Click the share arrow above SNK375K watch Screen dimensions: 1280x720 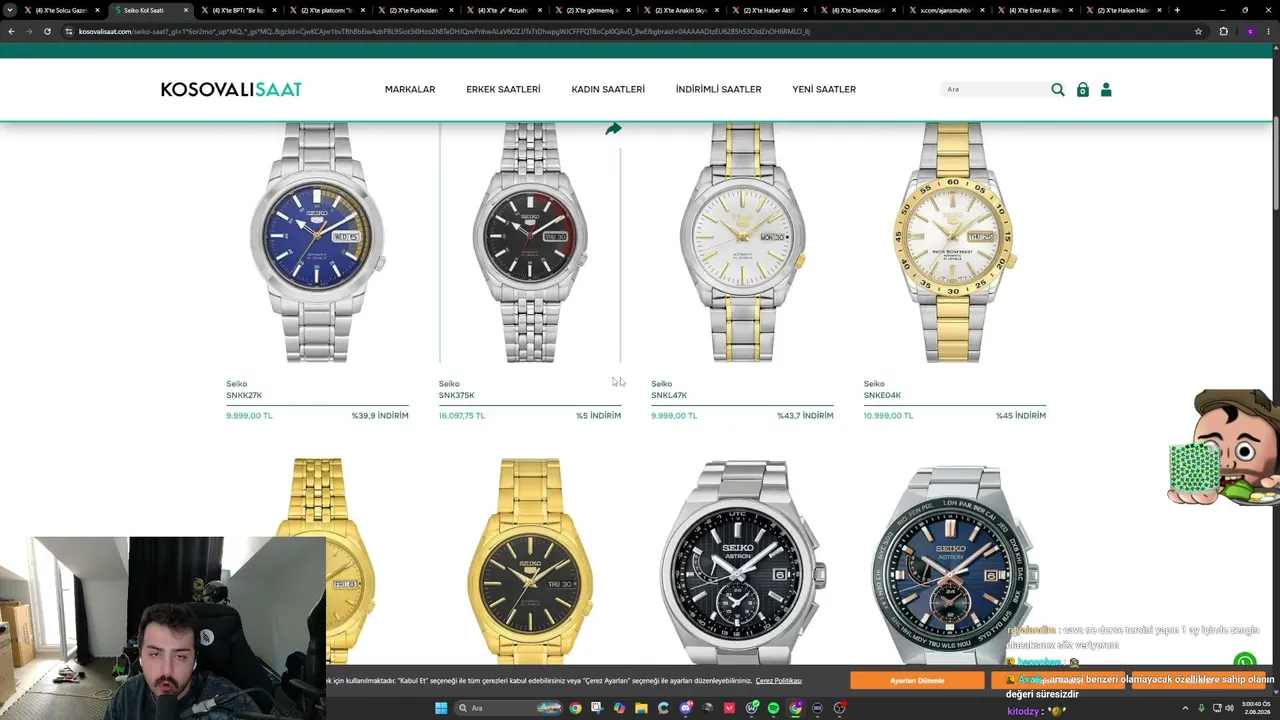613,129
